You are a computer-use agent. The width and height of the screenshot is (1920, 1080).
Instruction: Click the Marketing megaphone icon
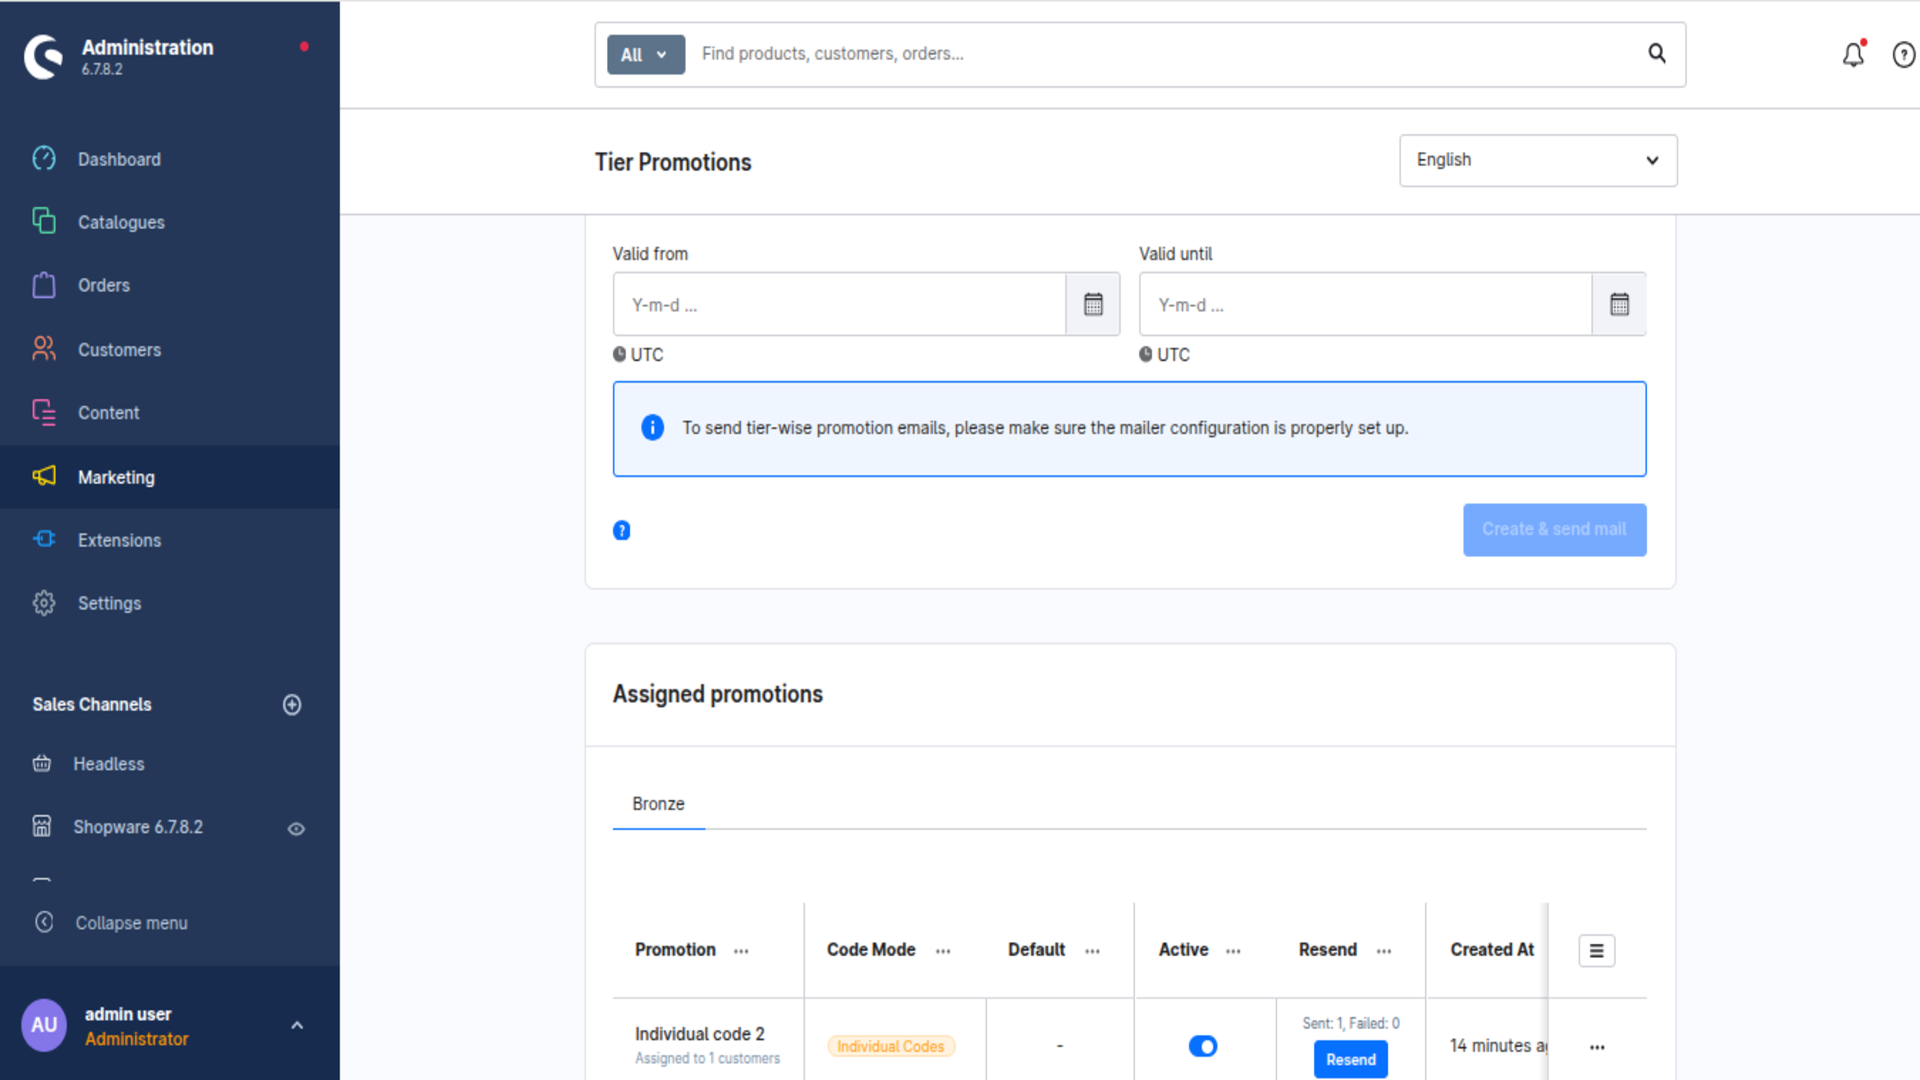(x=44, y=476)
